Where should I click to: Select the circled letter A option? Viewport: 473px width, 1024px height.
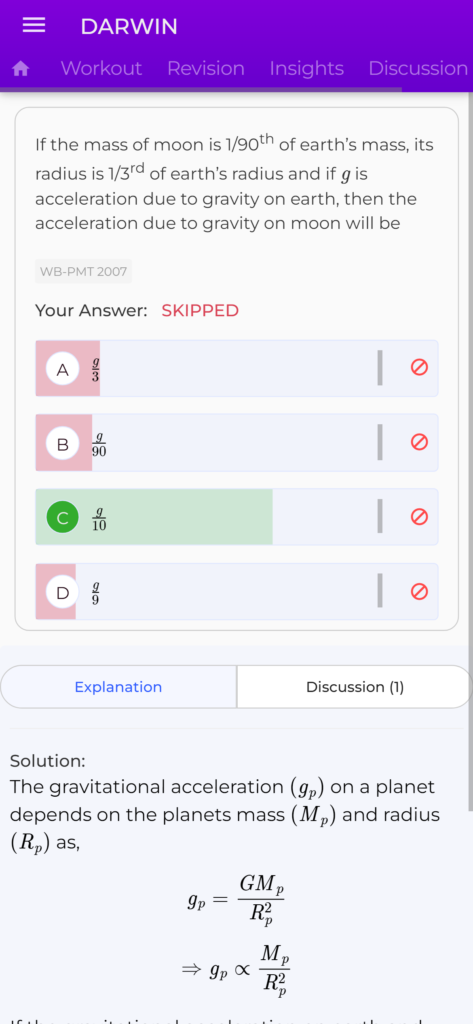pos(63,369)
